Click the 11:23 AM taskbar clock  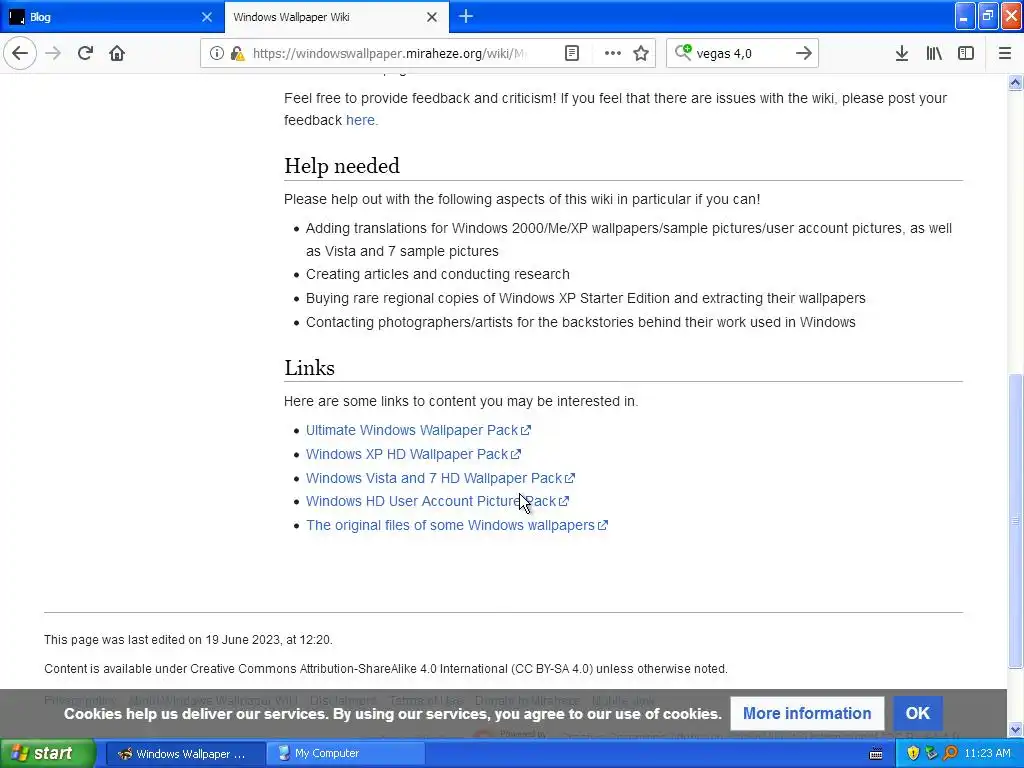(987, 754)
